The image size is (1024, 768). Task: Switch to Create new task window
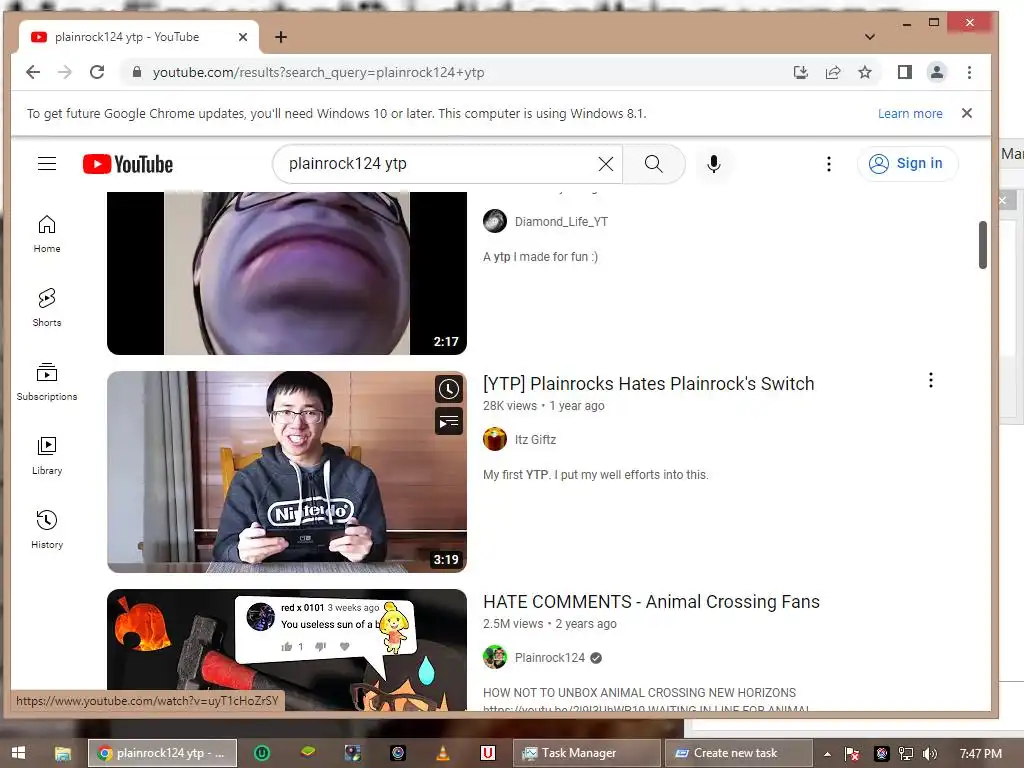(738, 753)
